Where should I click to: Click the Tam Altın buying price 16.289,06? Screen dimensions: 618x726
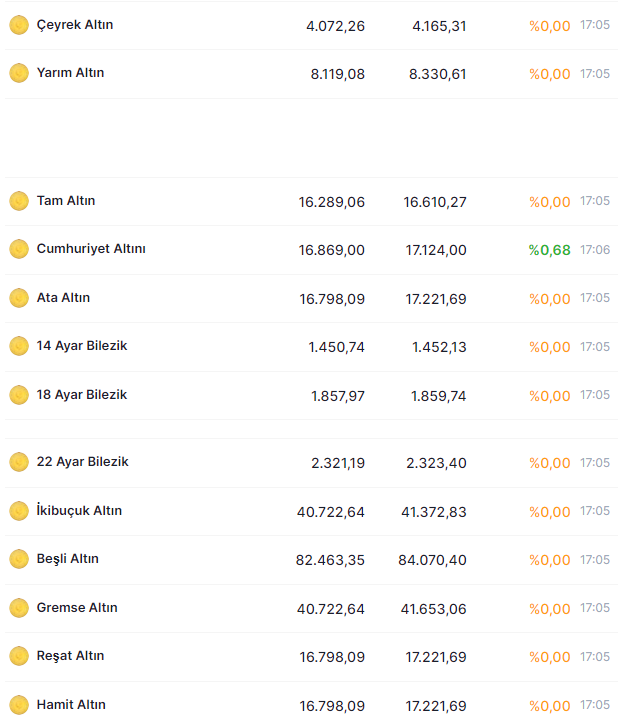pos(331,202)
